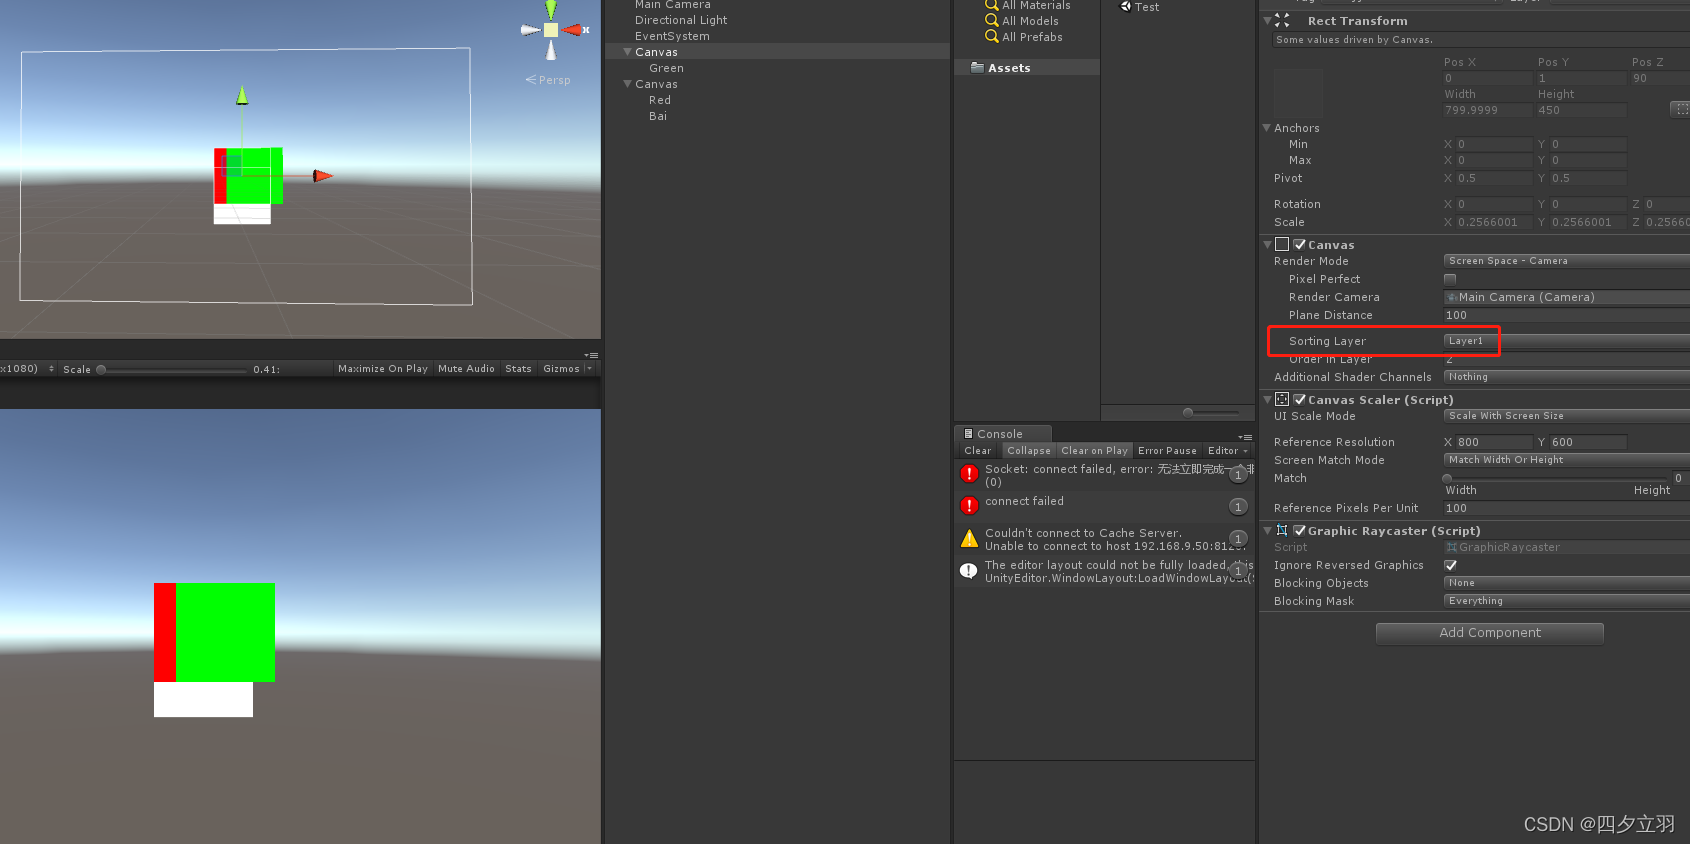
Task: Toggle Ignore Reversed Graphics checkbox
Action: point(1450,565)
